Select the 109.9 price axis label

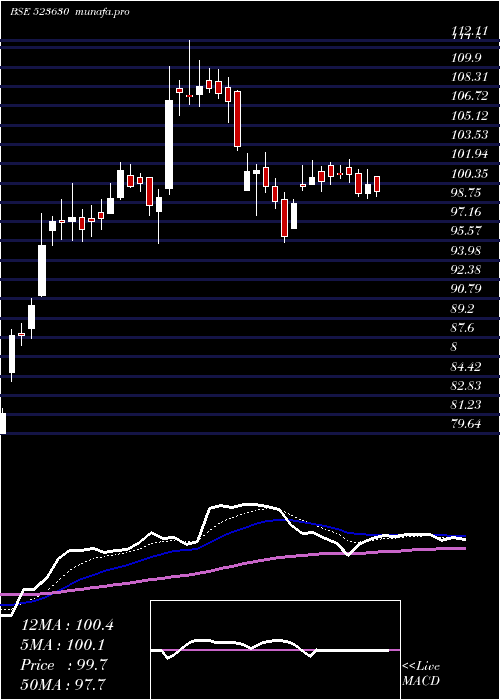pos(467,58)
